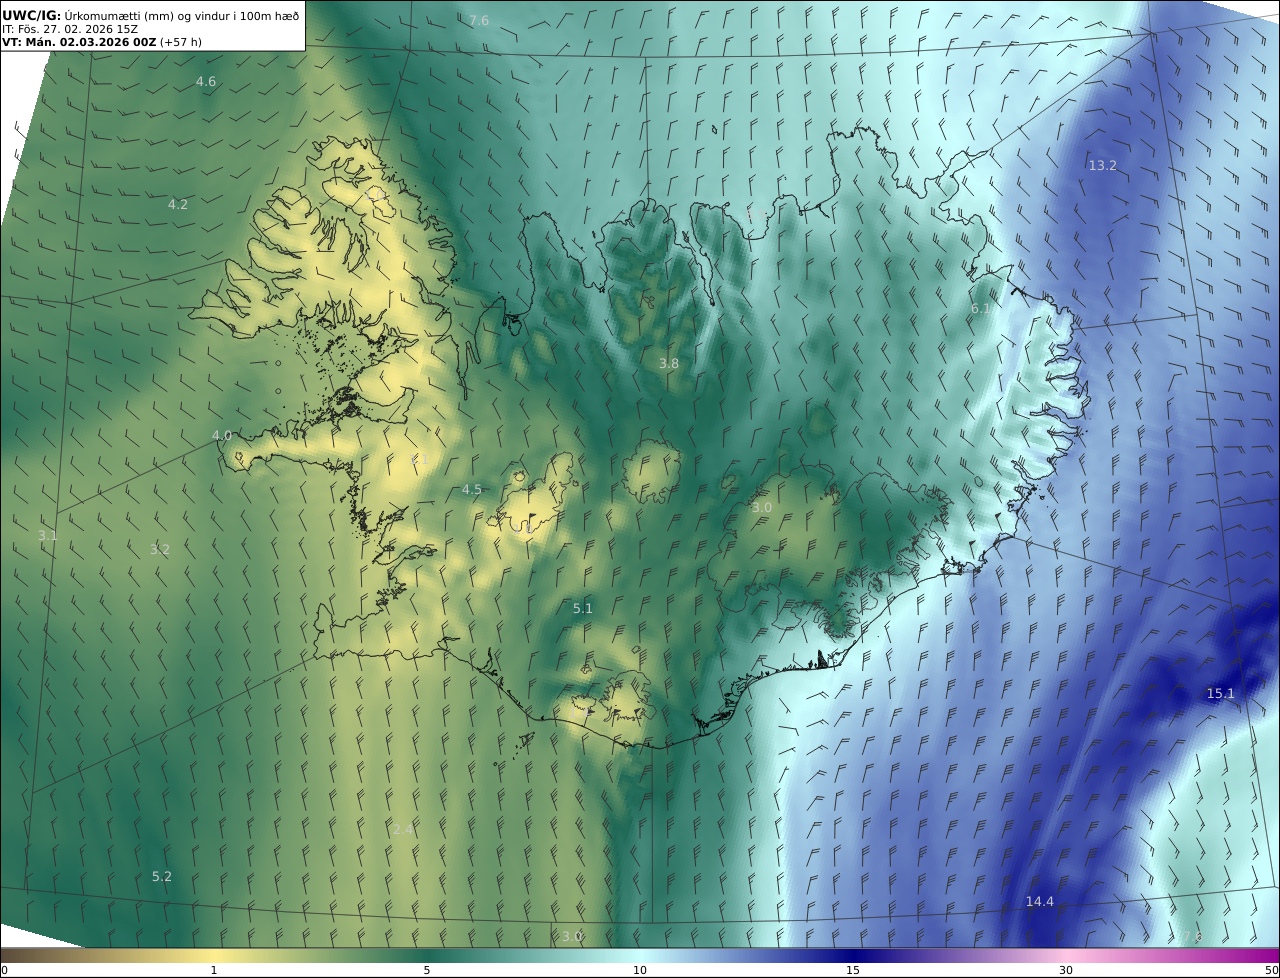Click the 5.2 value in the southwest corner
The width and height of the screenshot is (1280, 978).
[x=162, y=876]
